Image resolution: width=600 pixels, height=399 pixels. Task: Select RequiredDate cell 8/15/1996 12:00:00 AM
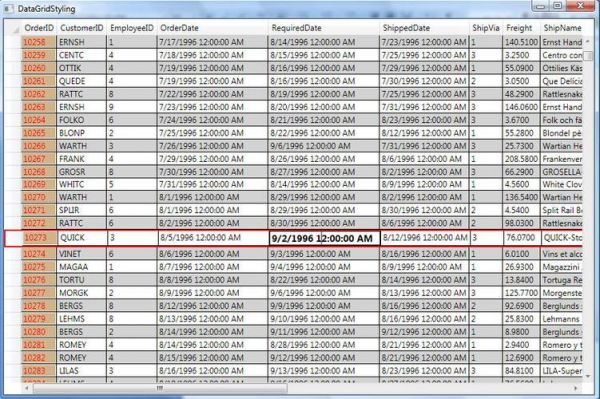tap(324, 55)
